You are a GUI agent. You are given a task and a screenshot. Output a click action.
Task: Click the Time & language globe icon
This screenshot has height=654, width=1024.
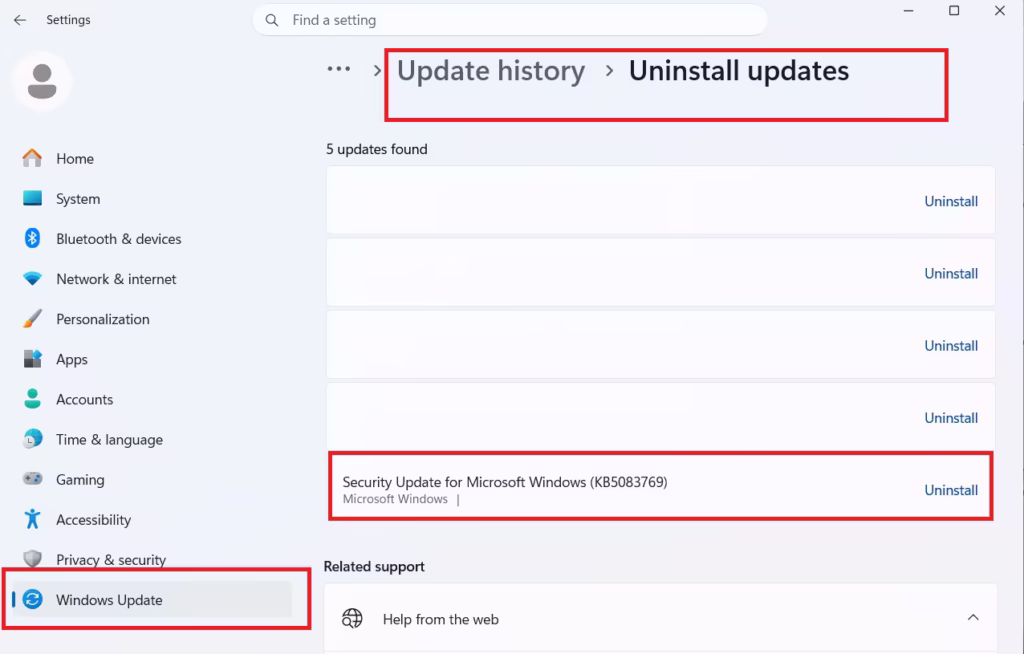click(32, 439)
